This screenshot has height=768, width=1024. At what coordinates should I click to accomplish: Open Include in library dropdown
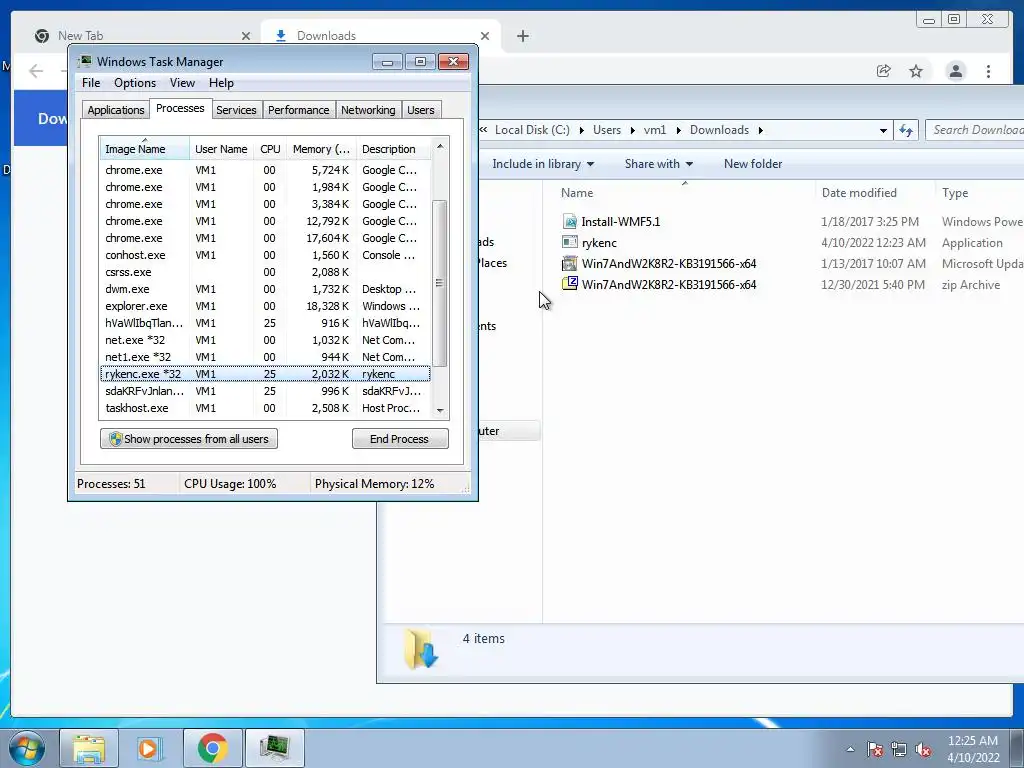click(543, 164)
